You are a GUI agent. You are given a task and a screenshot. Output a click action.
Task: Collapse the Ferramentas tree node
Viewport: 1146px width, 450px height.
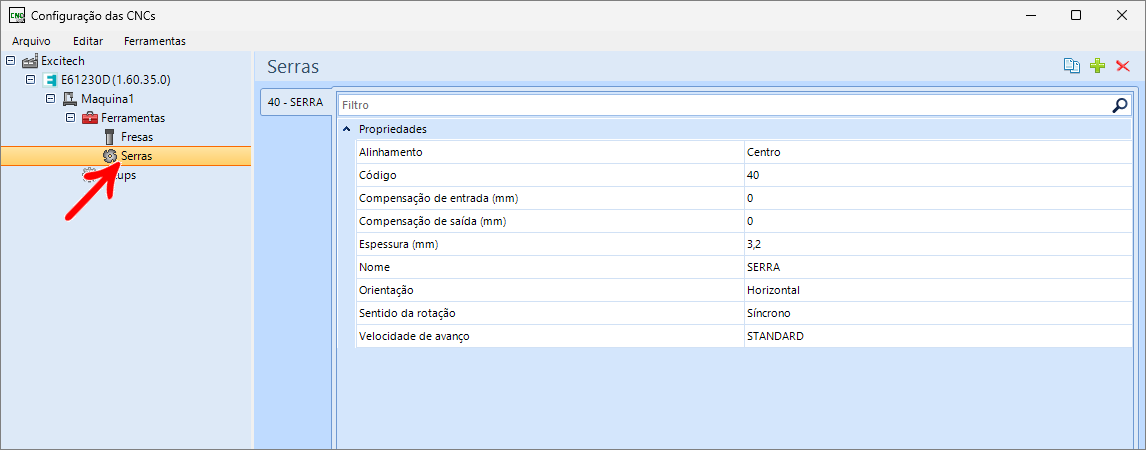coord(71,118)
